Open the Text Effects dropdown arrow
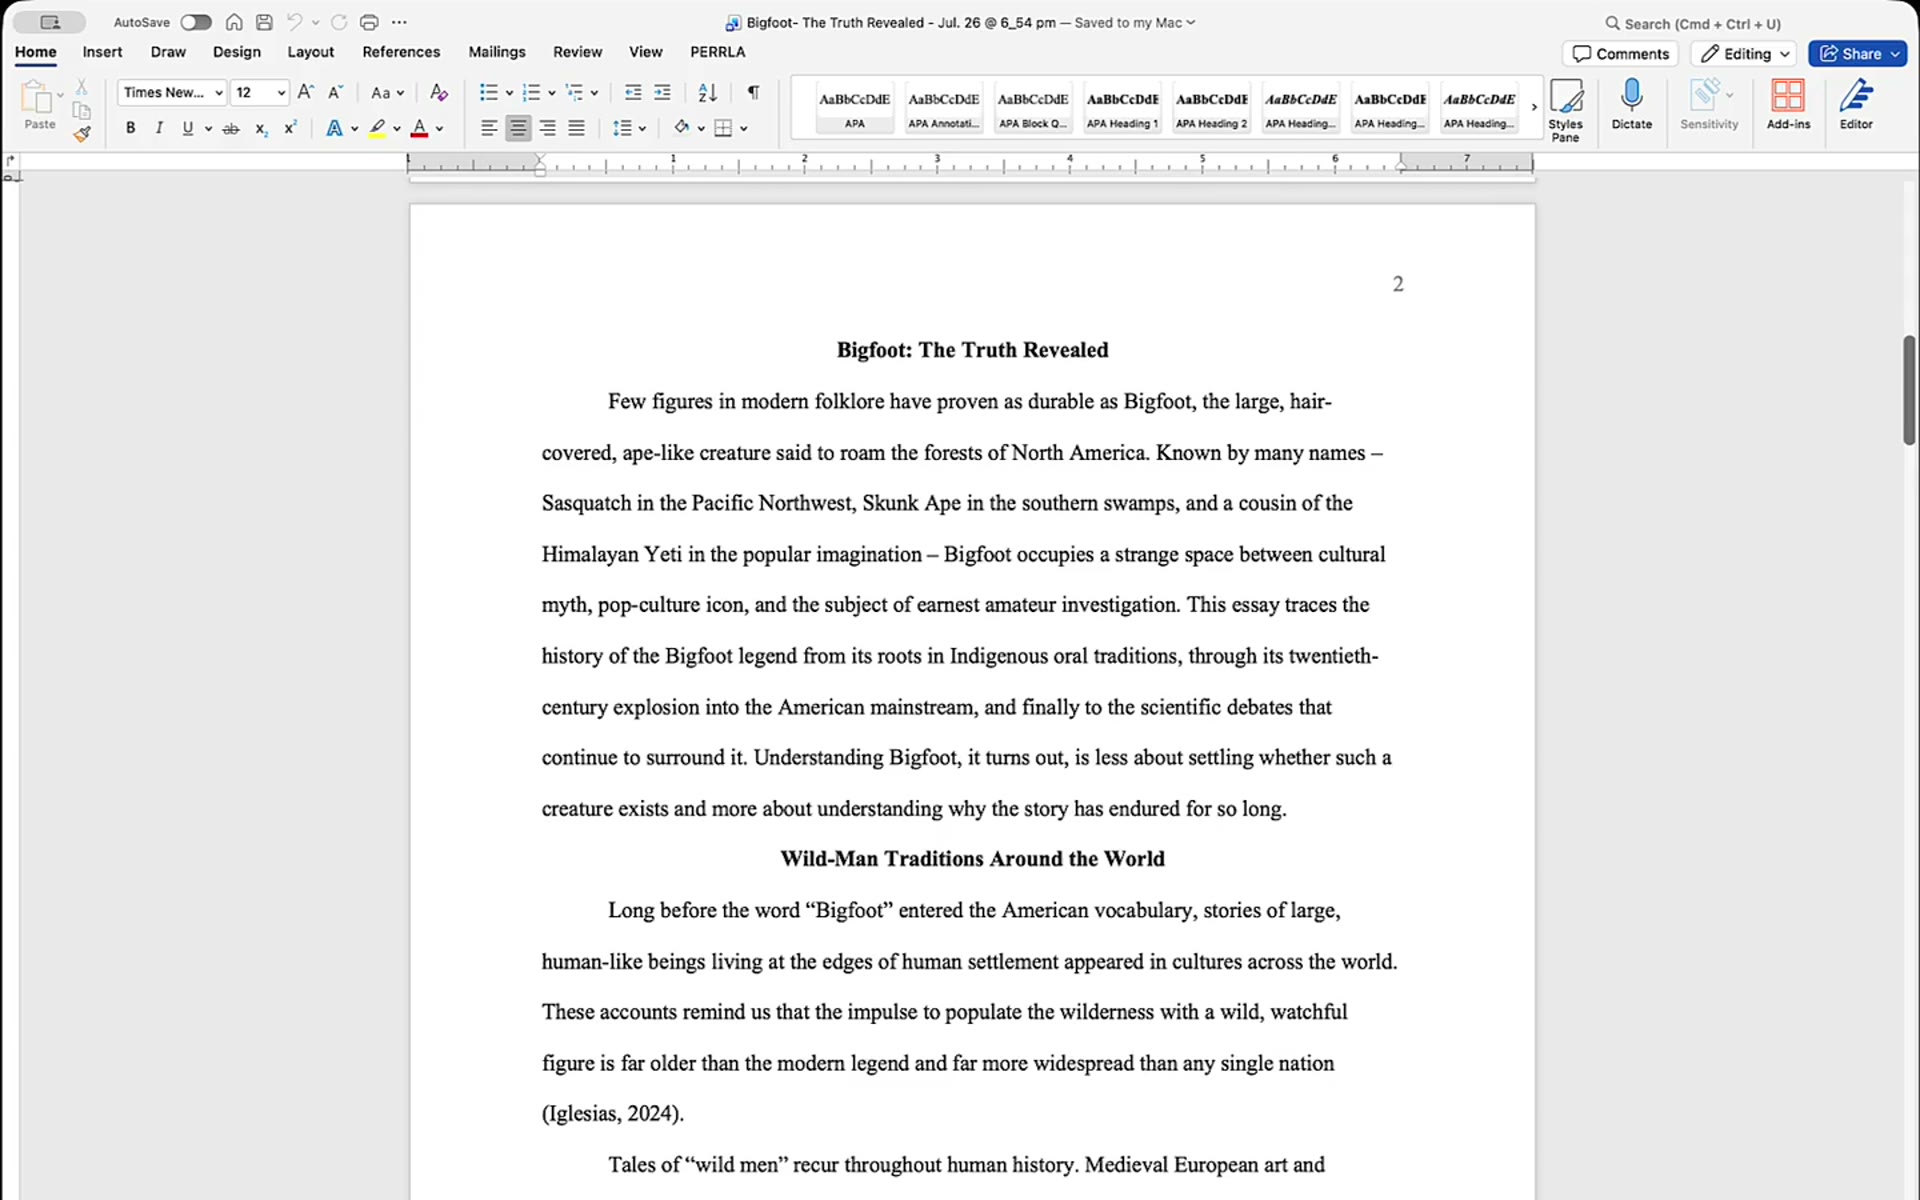 (x=354, y=129)
